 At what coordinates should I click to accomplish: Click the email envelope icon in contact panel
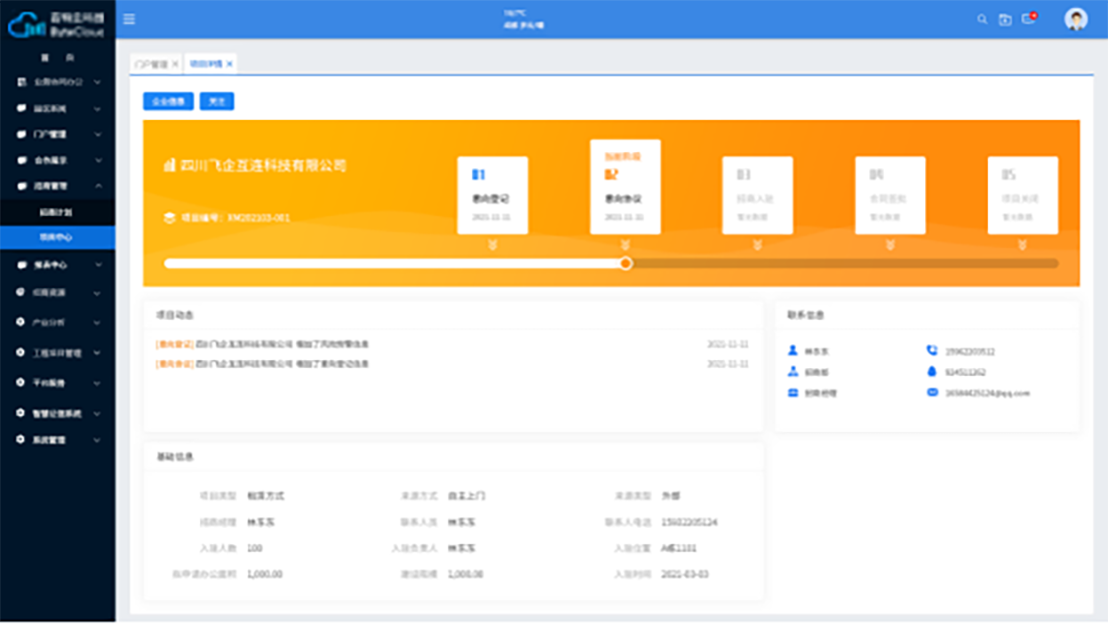coord(932,393)
